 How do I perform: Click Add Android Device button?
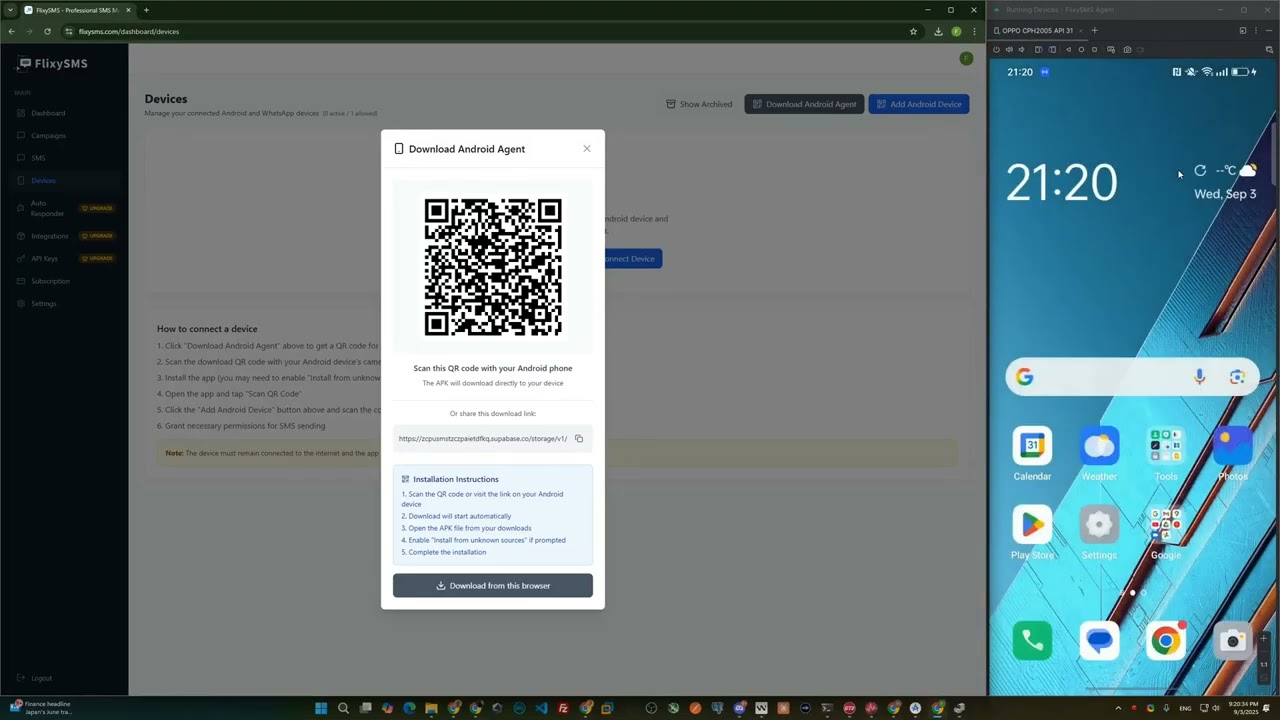click(x=919, y=104)
